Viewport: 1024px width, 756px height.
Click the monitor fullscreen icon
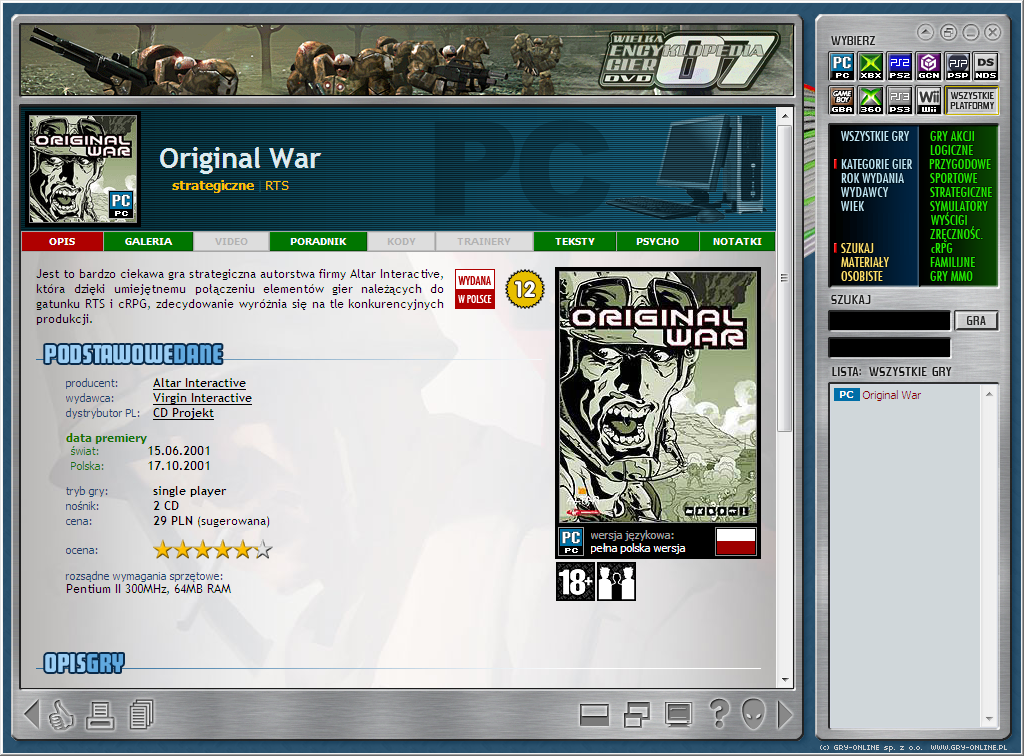pos(678,714)
